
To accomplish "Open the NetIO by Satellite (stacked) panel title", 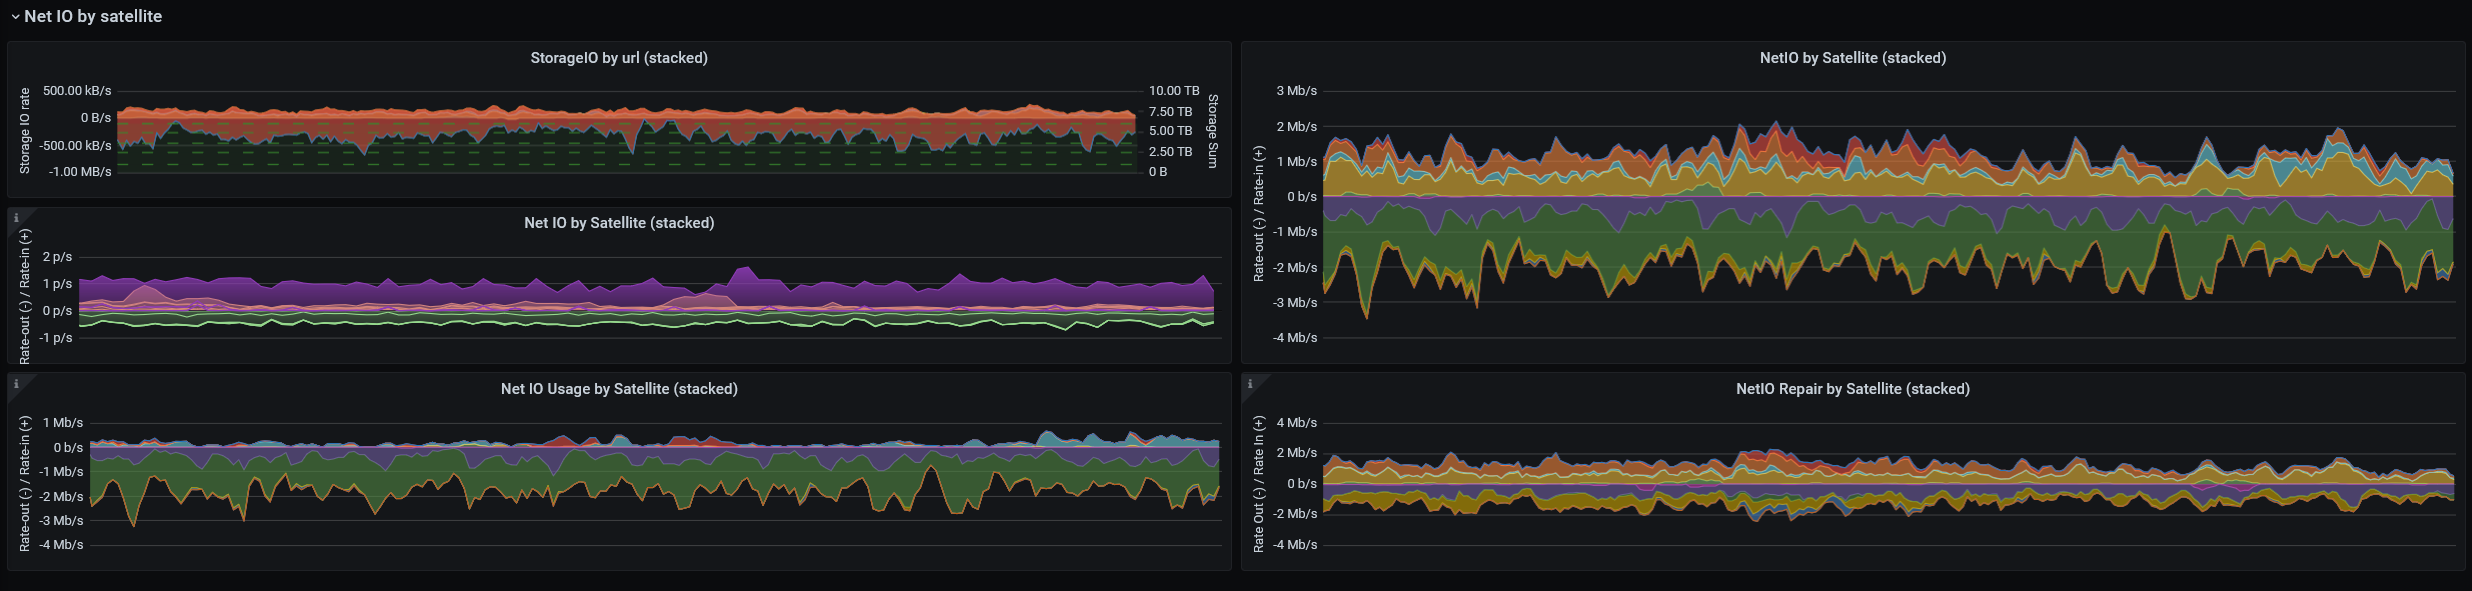I will 1853,58.
